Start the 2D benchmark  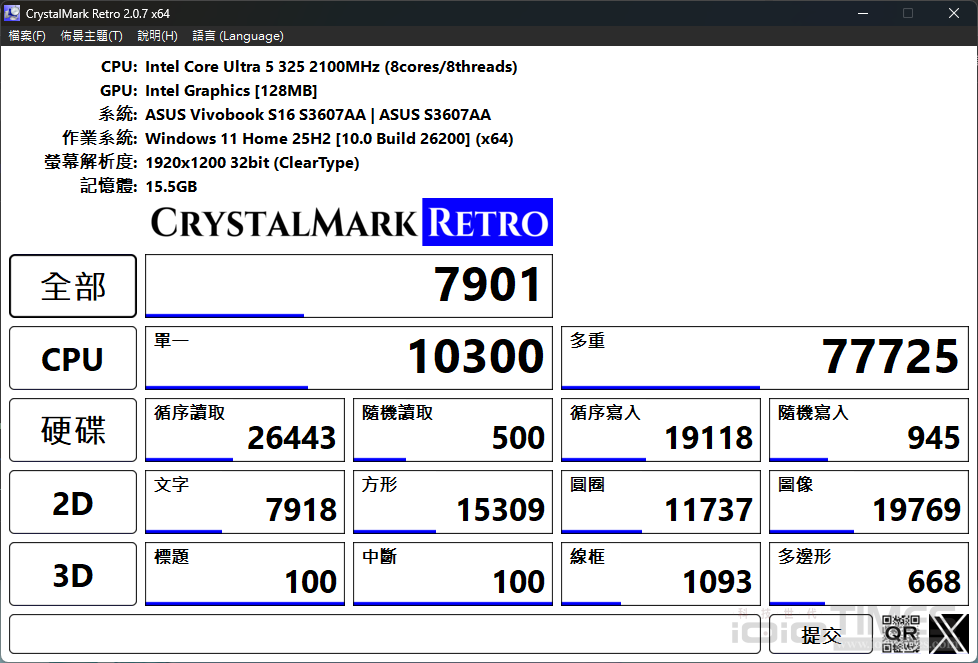click(x=72, y=502)
